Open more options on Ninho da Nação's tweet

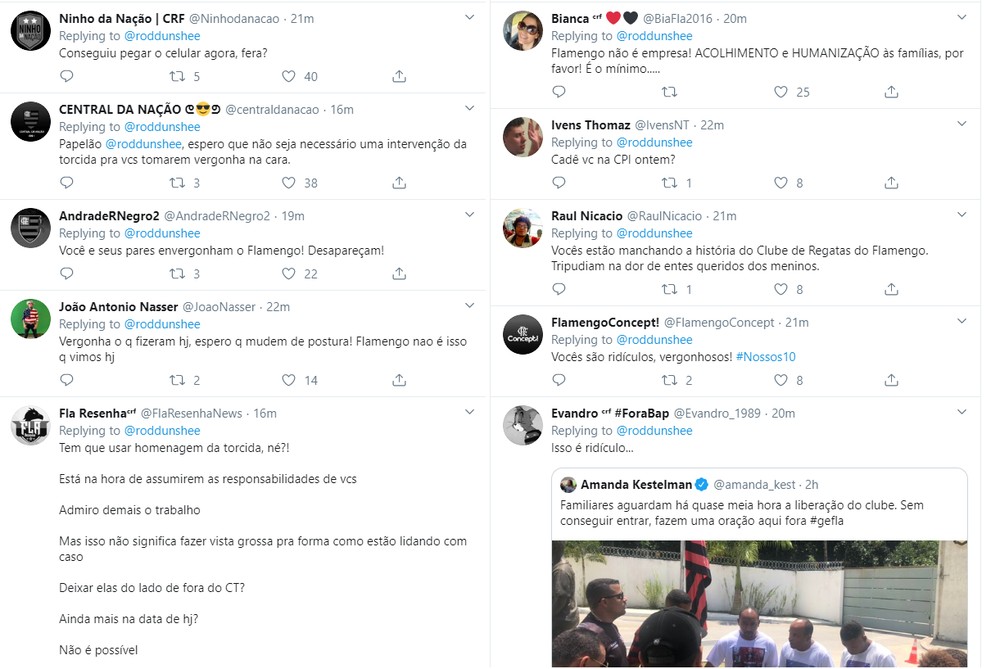(470, 17)
